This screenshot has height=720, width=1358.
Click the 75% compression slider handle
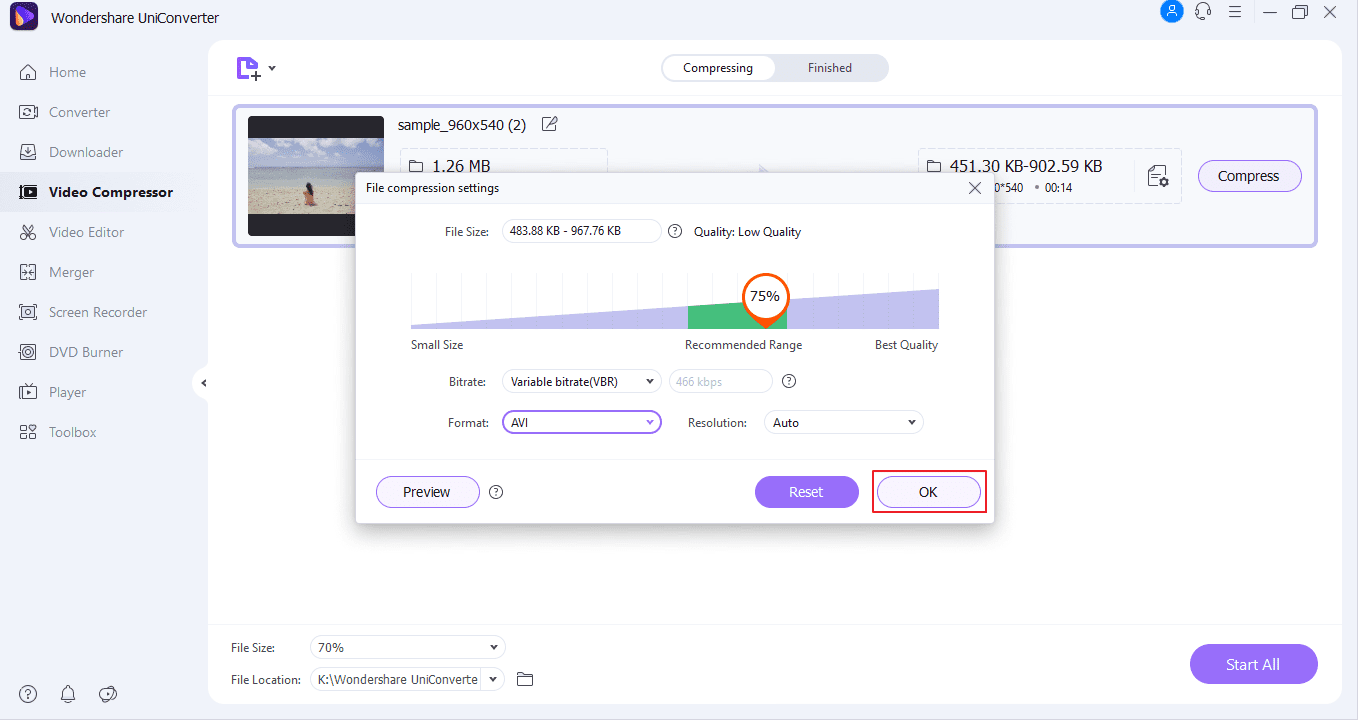[765, 297]
